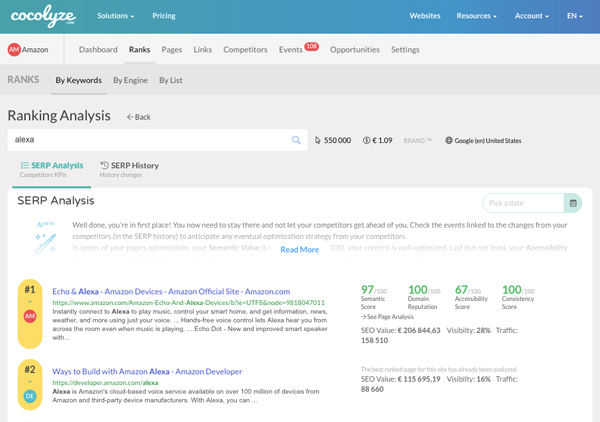
Task: Expand the Resources dropdown
Action: pos(476,16)
